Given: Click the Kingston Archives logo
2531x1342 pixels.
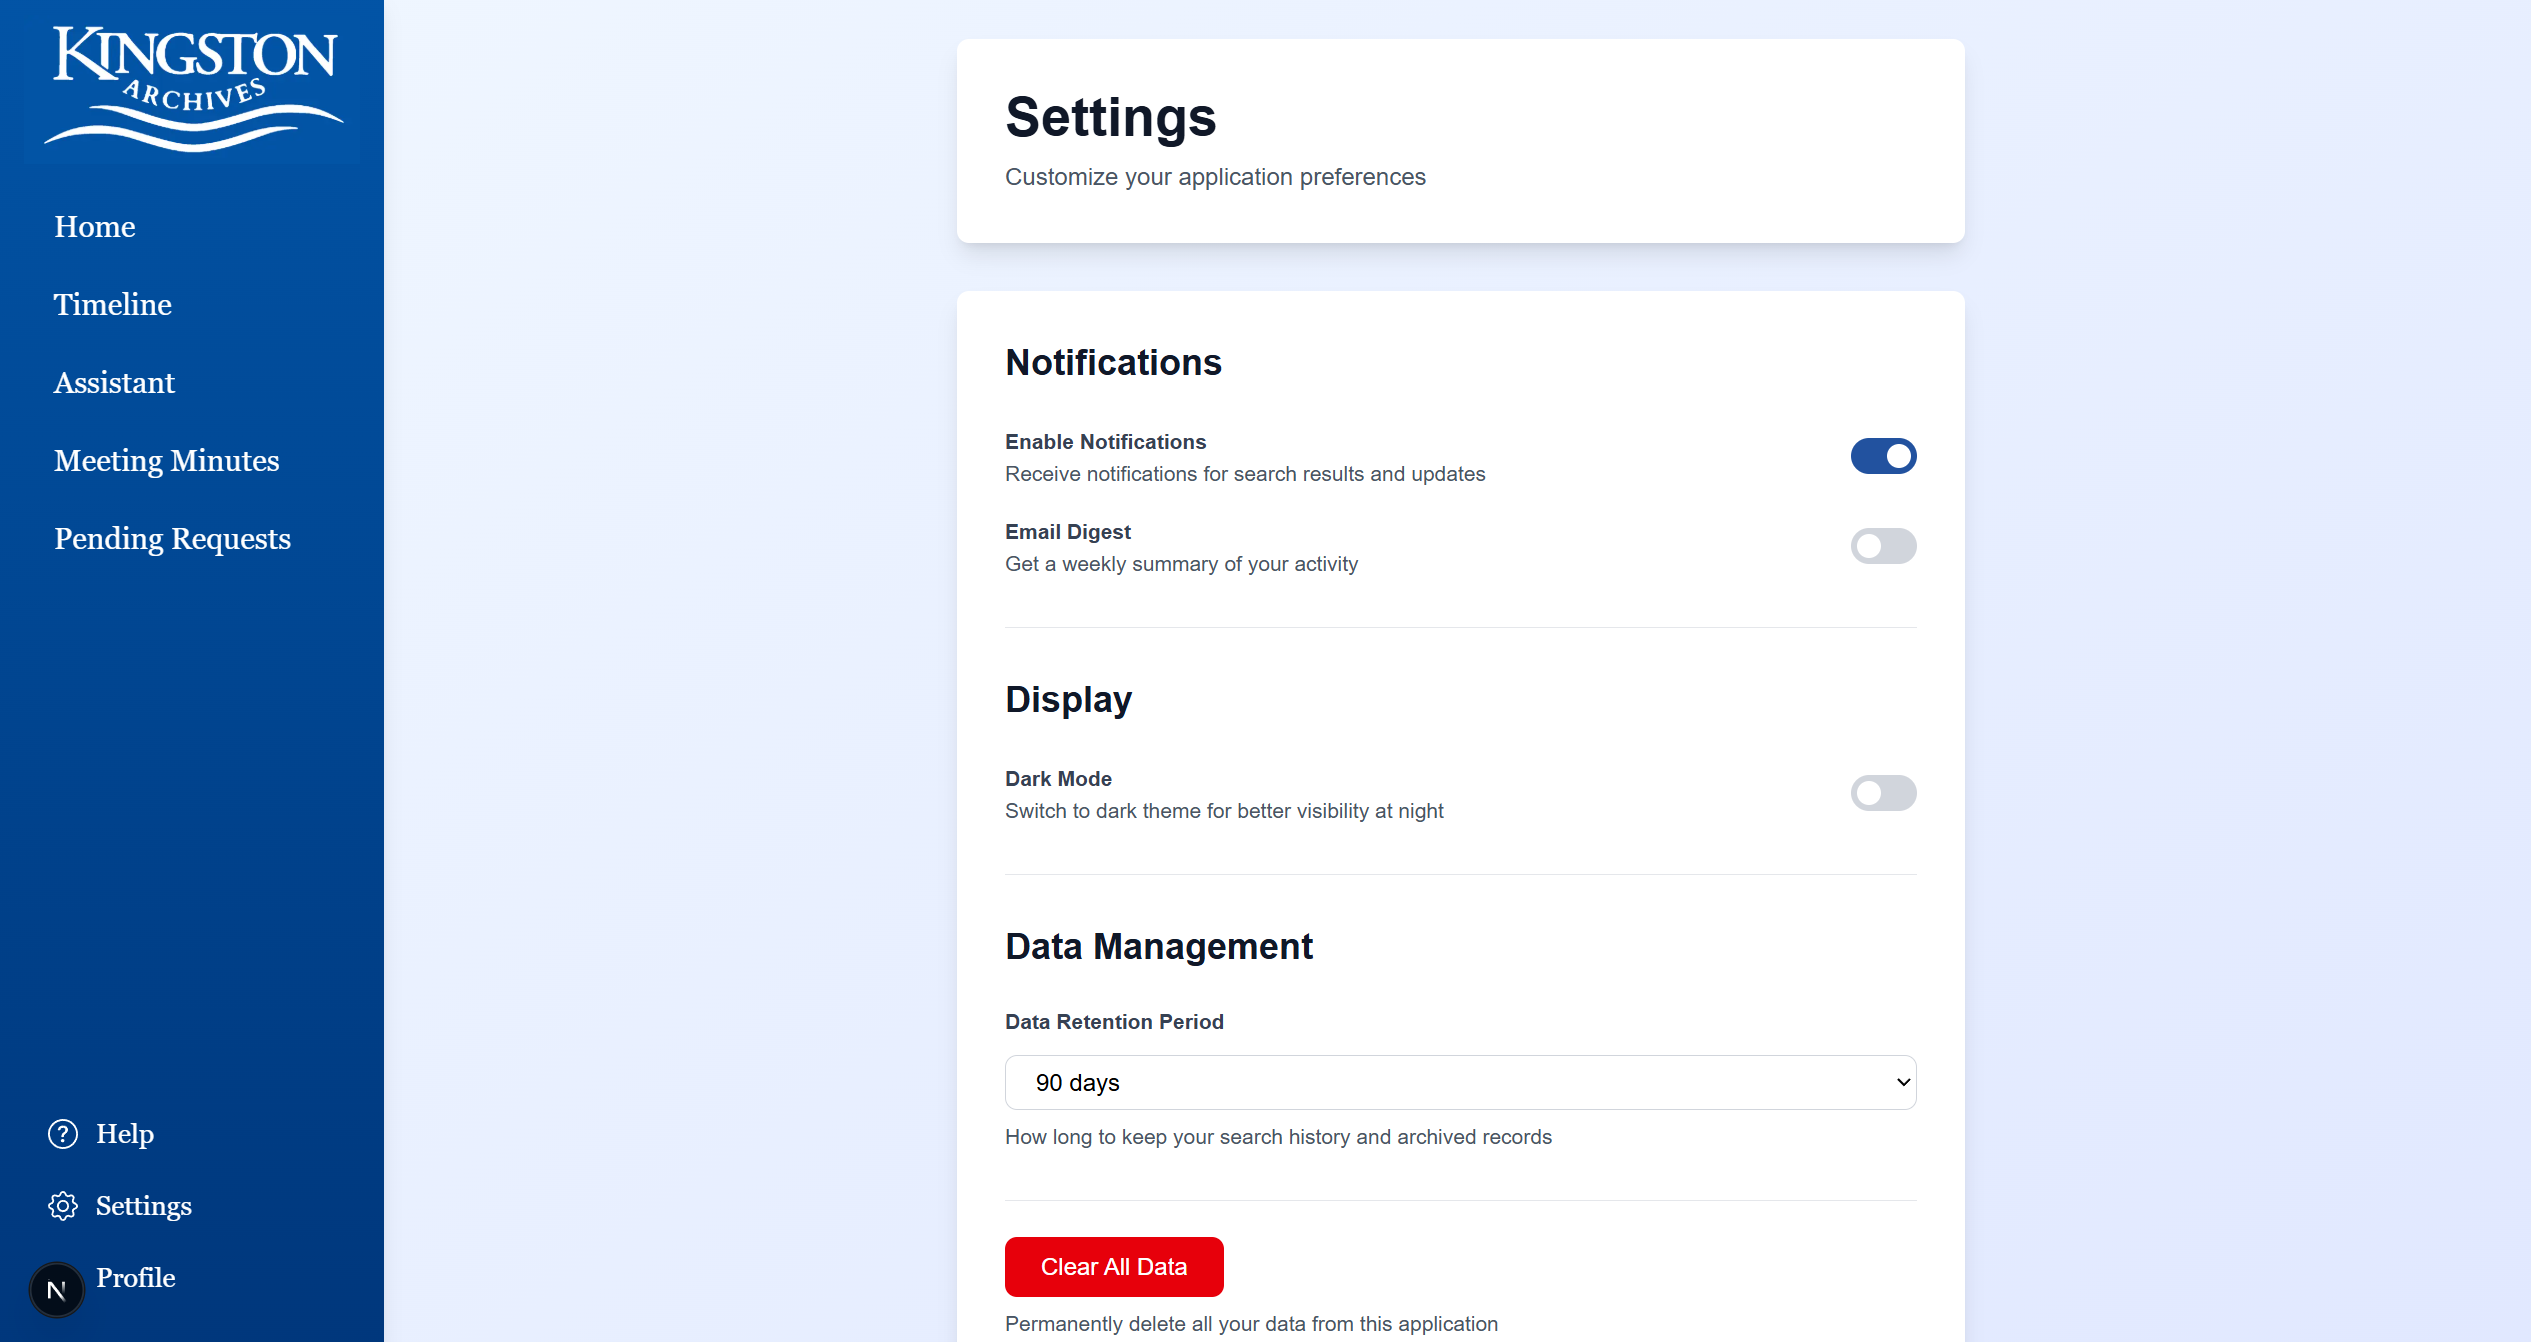Looking at the screenshot, I should coord(193,87).
